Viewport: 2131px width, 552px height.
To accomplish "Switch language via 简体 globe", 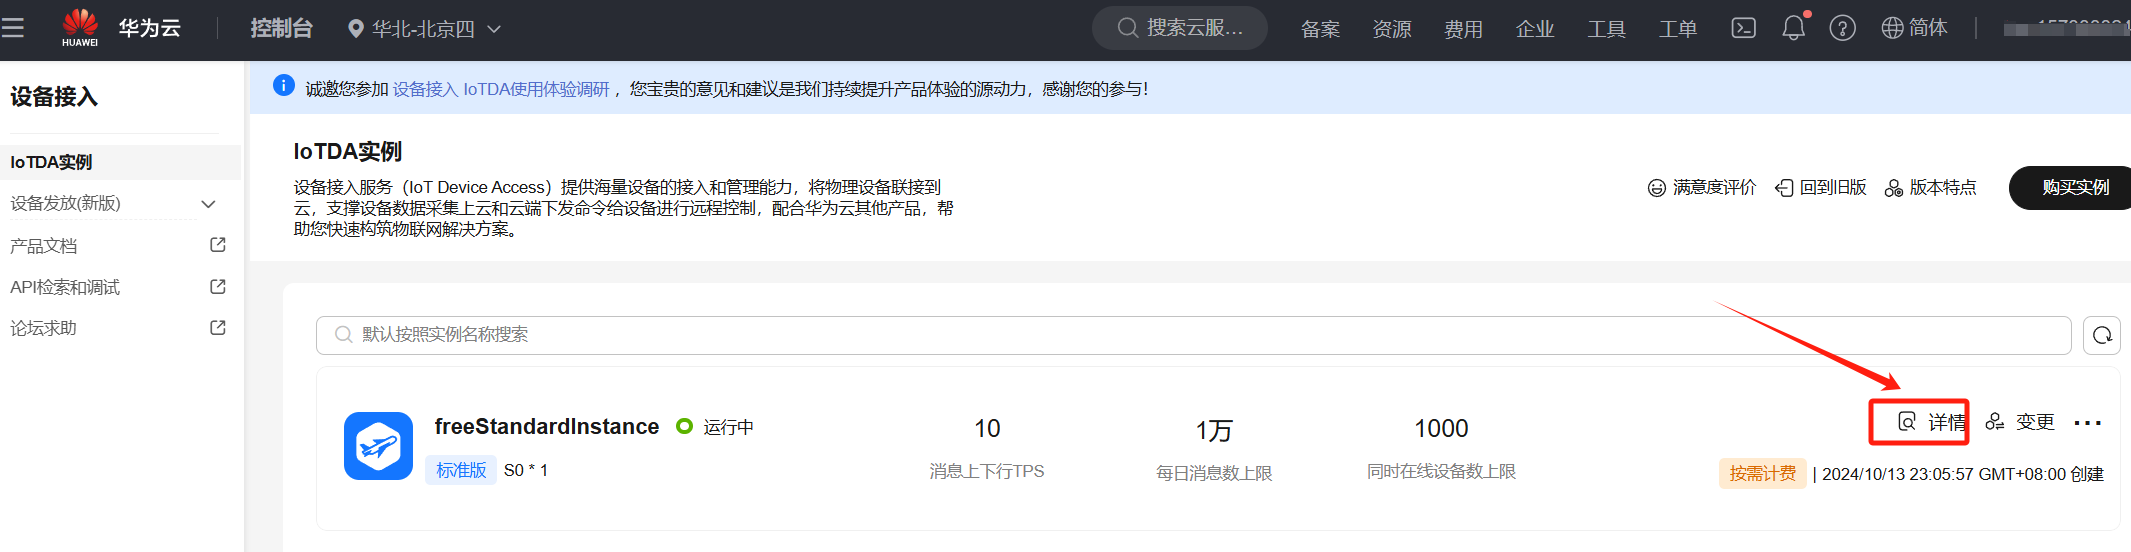I will (x=1914, y=28).
